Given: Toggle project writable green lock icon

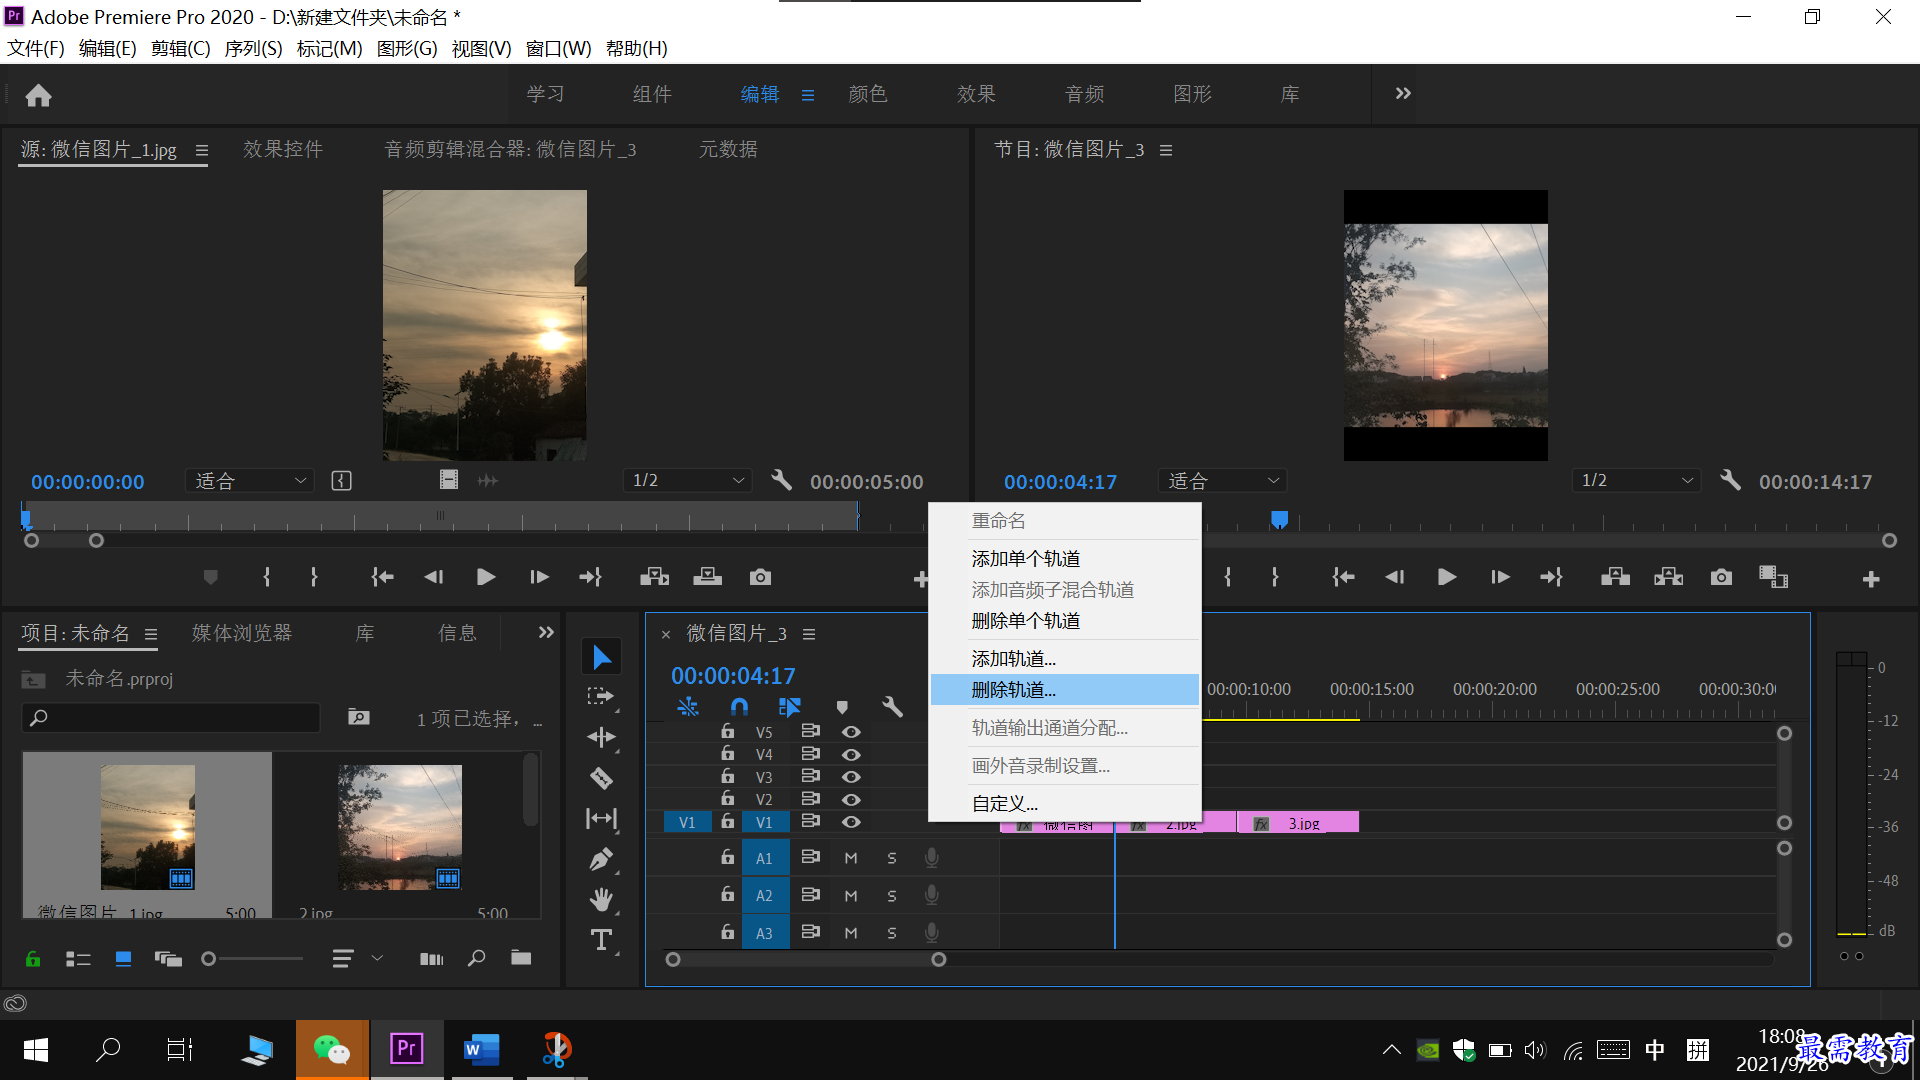Looking at the screenshot, I should (x=33, y=959).
